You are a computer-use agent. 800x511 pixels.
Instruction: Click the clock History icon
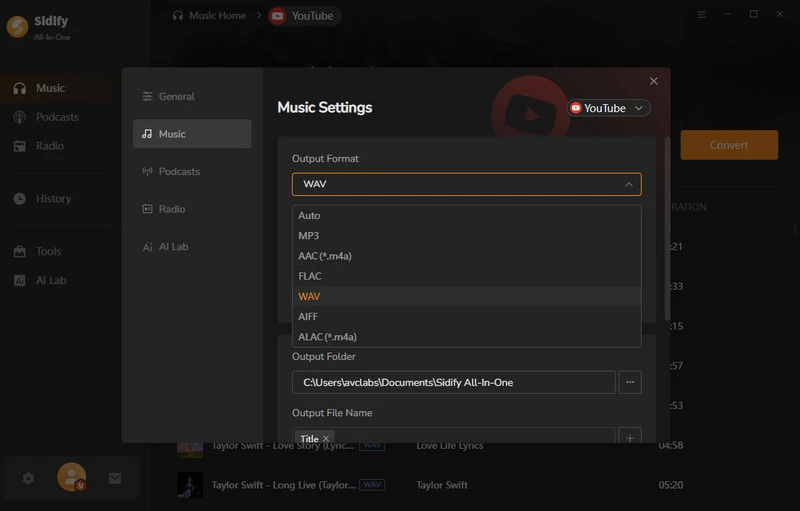(19, 199)
